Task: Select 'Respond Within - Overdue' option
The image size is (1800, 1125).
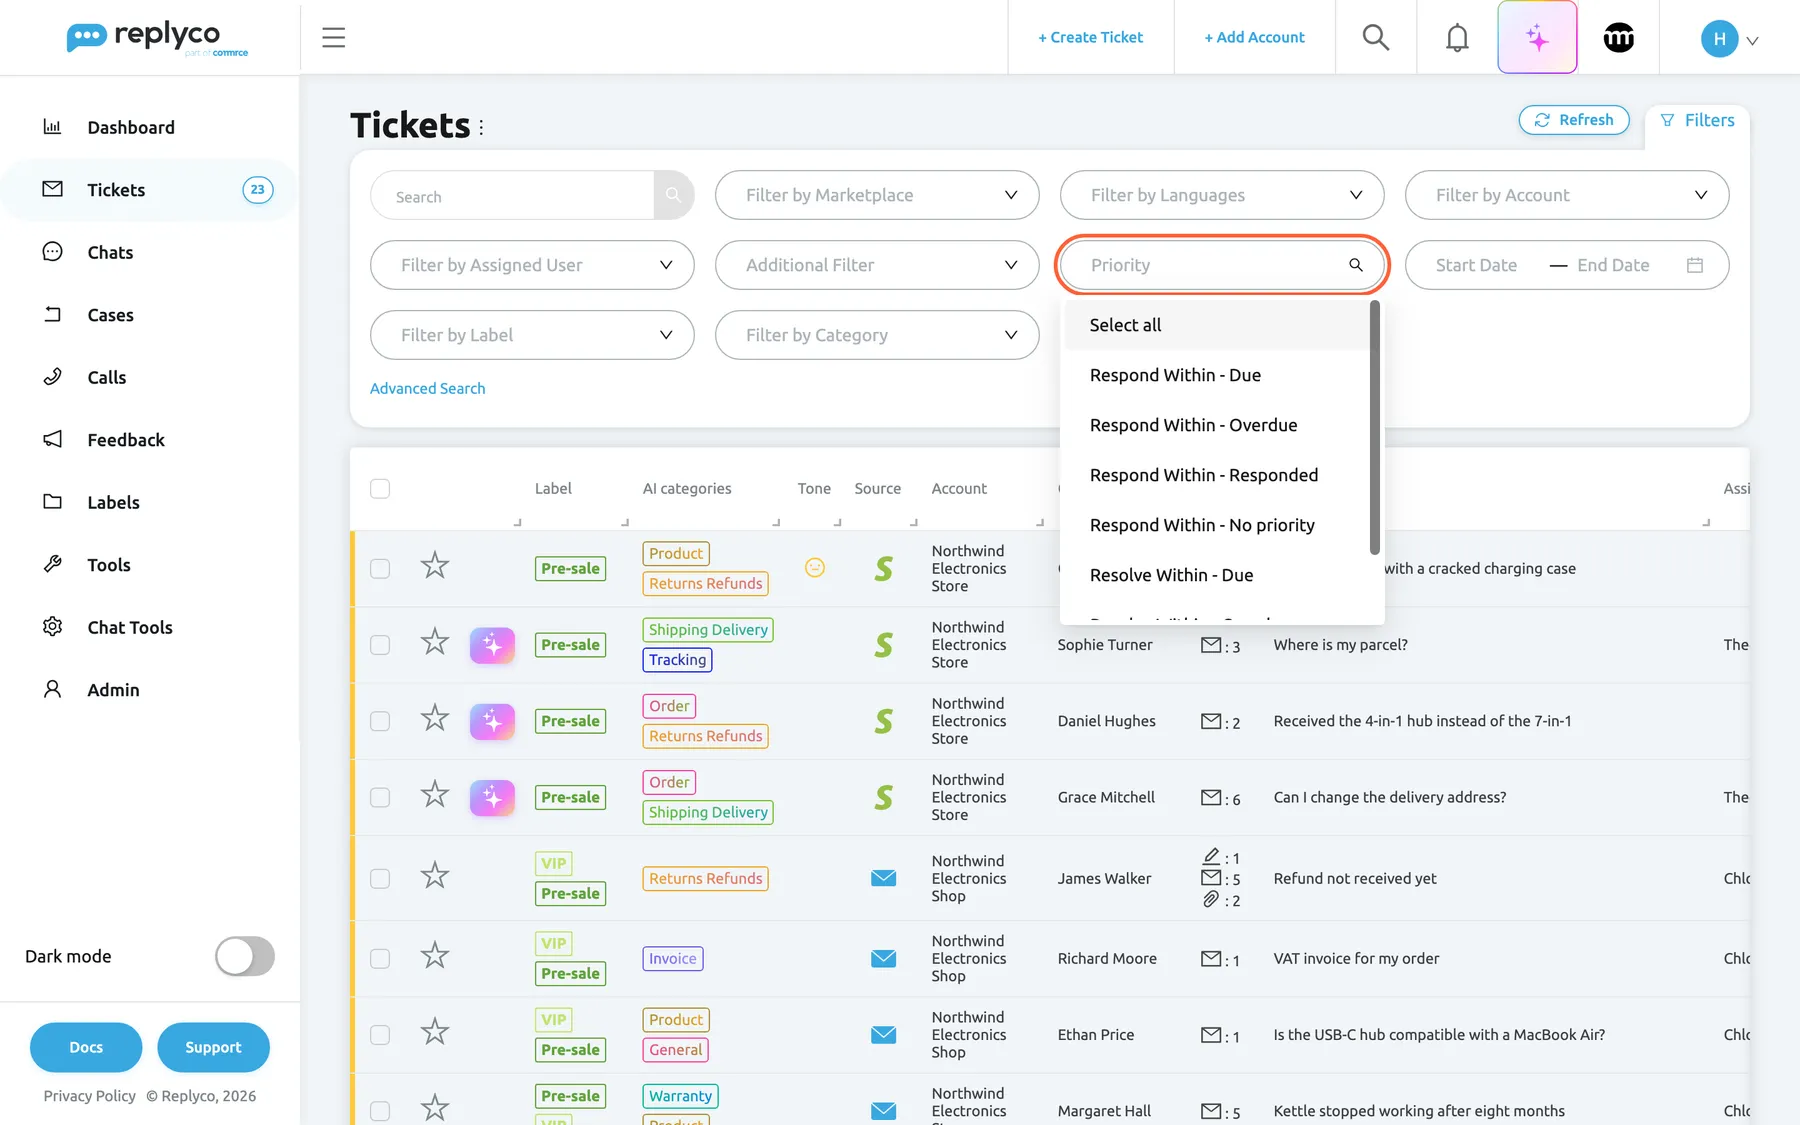Action: [x=1215, y=425]
